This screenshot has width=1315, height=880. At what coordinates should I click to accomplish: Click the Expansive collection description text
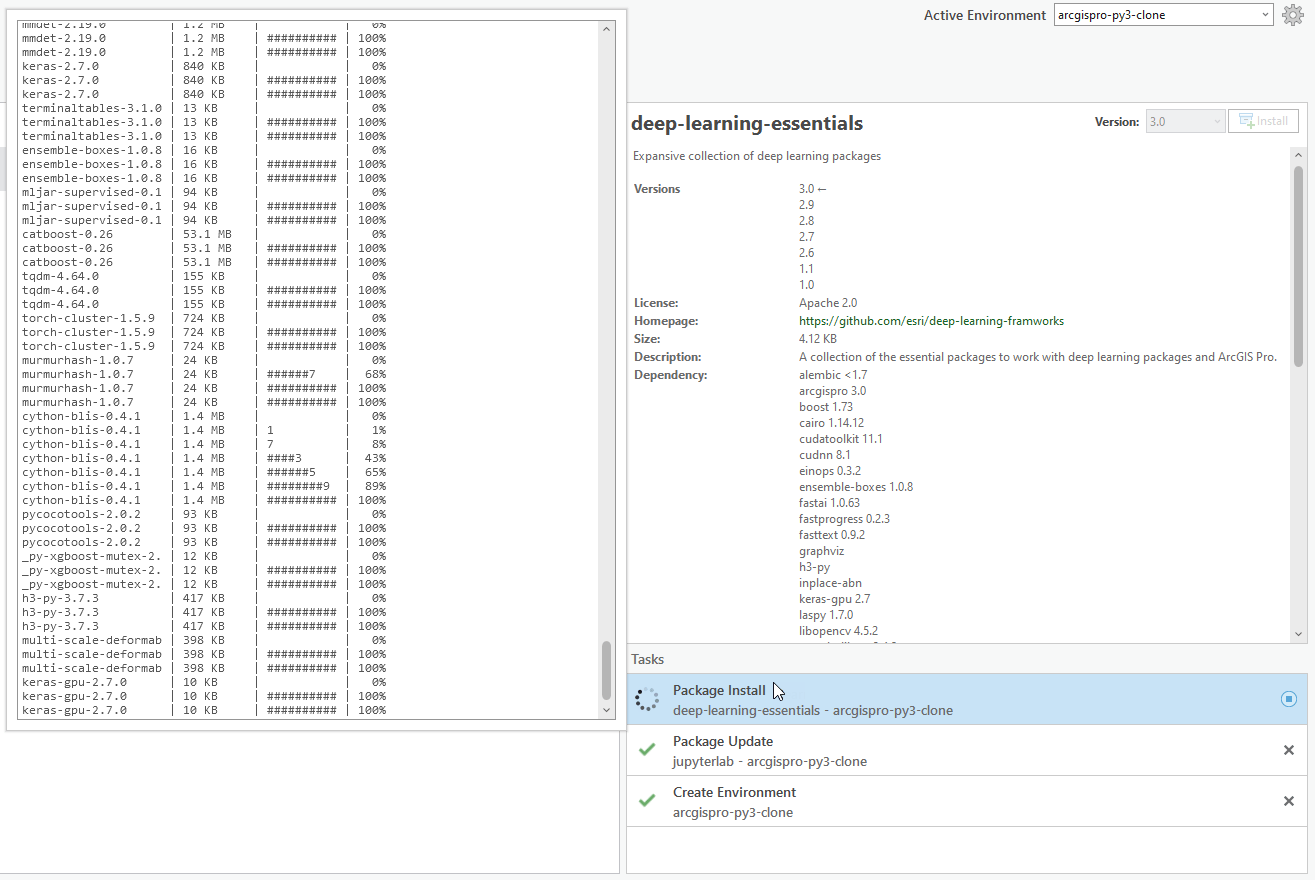[757, 156]
